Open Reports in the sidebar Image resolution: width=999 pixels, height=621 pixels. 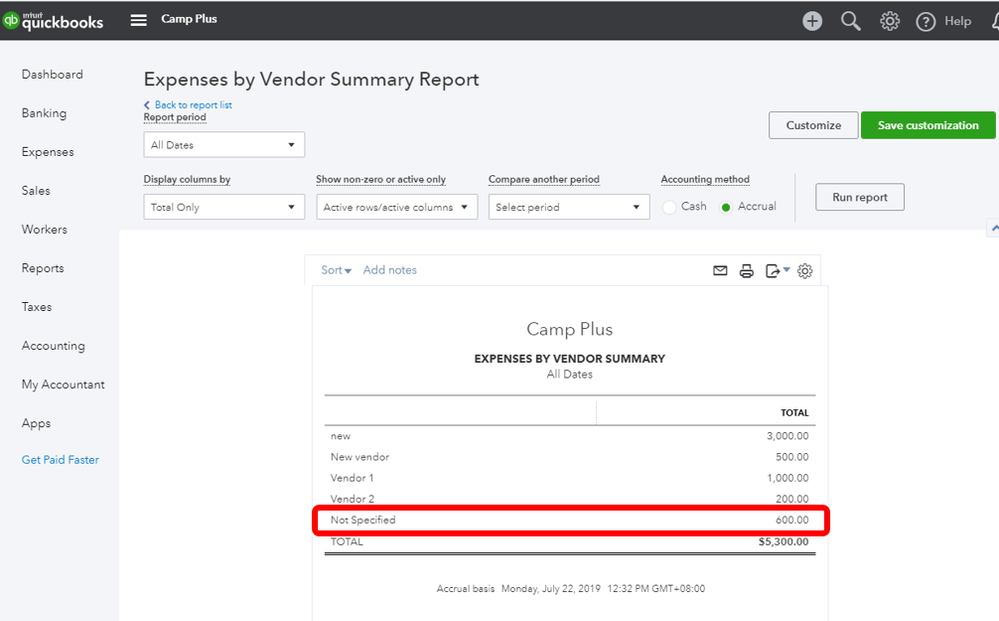[43, 268]
